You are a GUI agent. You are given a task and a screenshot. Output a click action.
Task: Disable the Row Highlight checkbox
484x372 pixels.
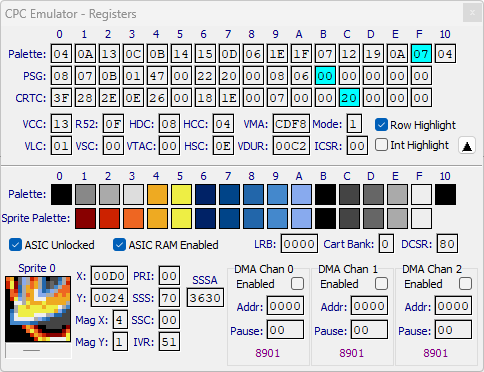pyautogui.click(x=381, y=125)
